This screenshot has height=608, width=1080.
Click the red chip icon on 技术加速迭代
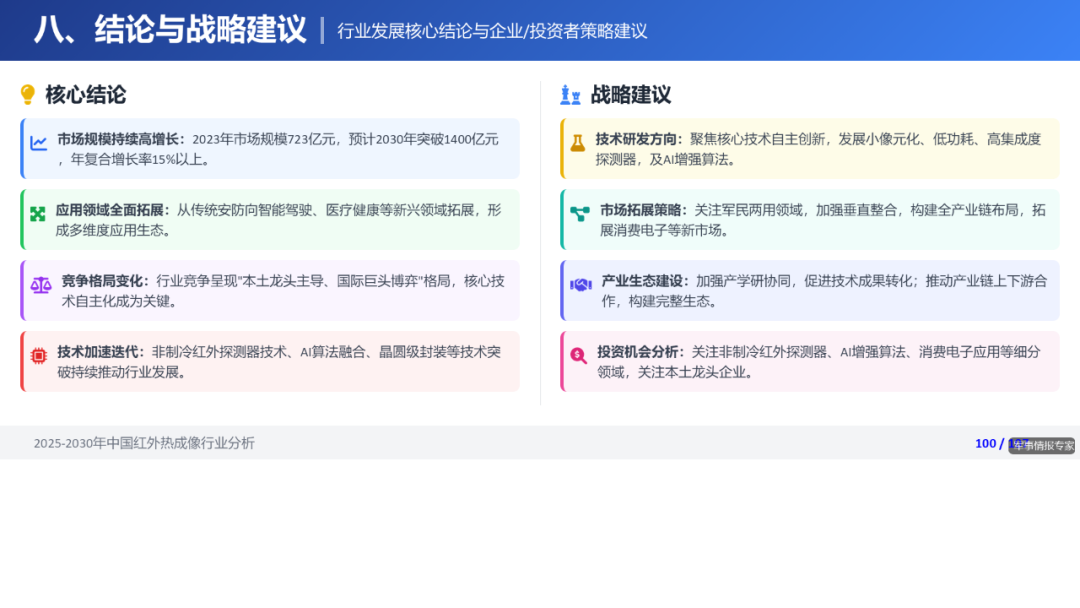tap(40, 355)
